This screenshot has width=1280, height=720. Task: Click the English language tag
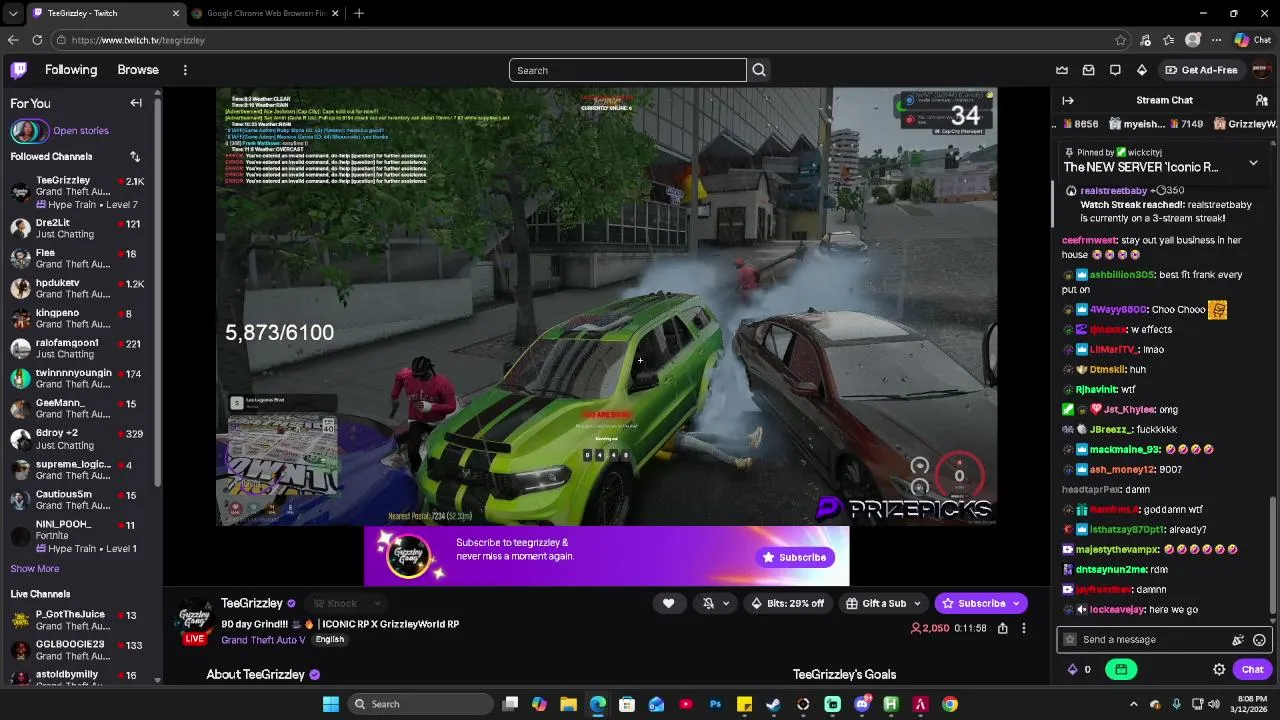click(x=329, y=640)
